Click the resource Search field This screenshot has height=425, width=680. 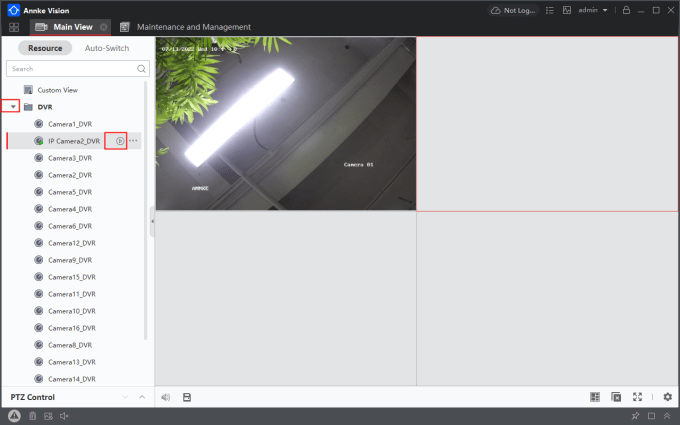pyautogui.click(x=72, y=69)
